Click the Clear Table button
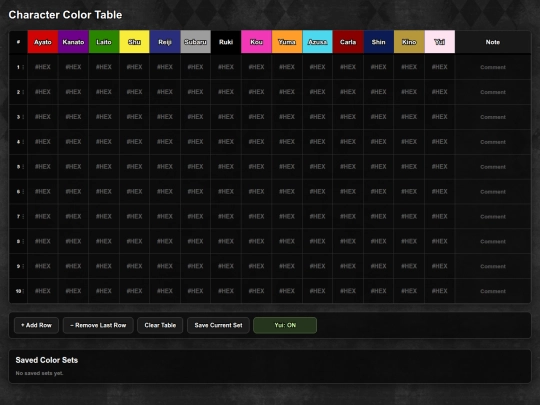The image size is (540, 405). click(160, 325)
